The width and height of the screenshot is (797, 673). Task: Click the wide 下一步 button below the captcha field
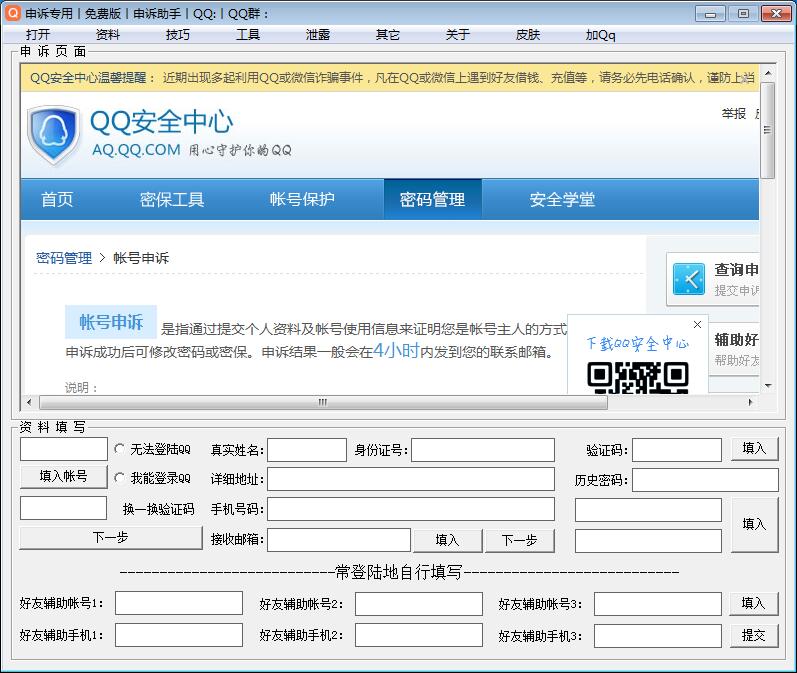point(111,538)
